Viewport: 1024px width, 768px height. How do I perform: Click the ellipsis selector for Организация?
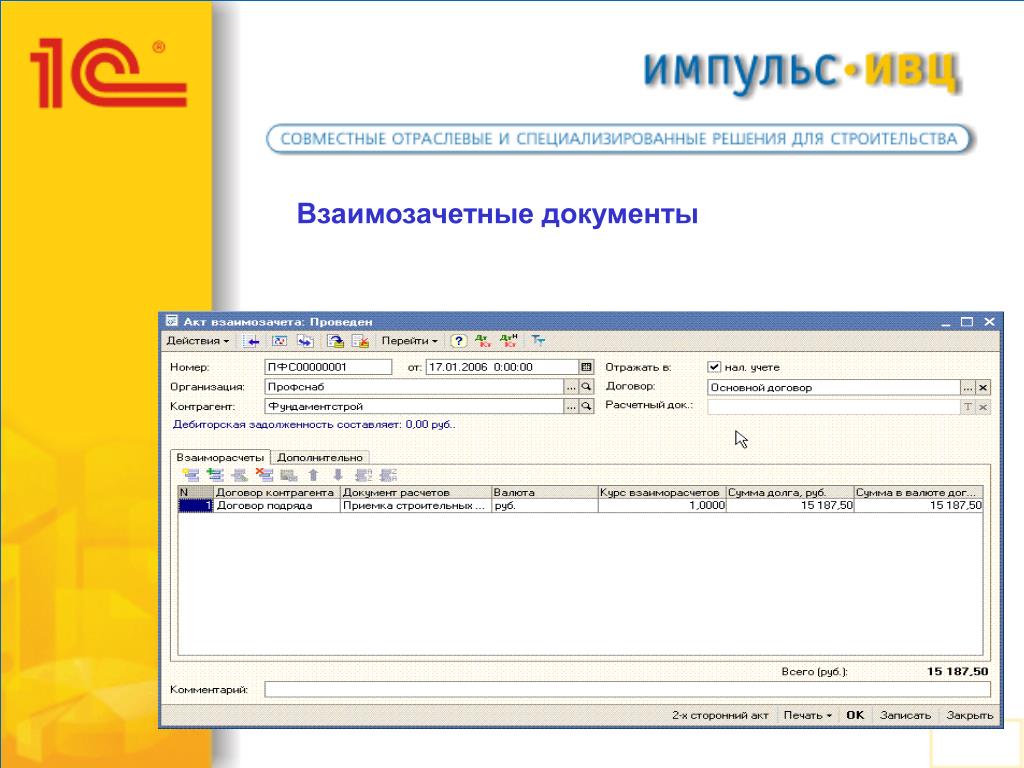[x=571, y=387]
